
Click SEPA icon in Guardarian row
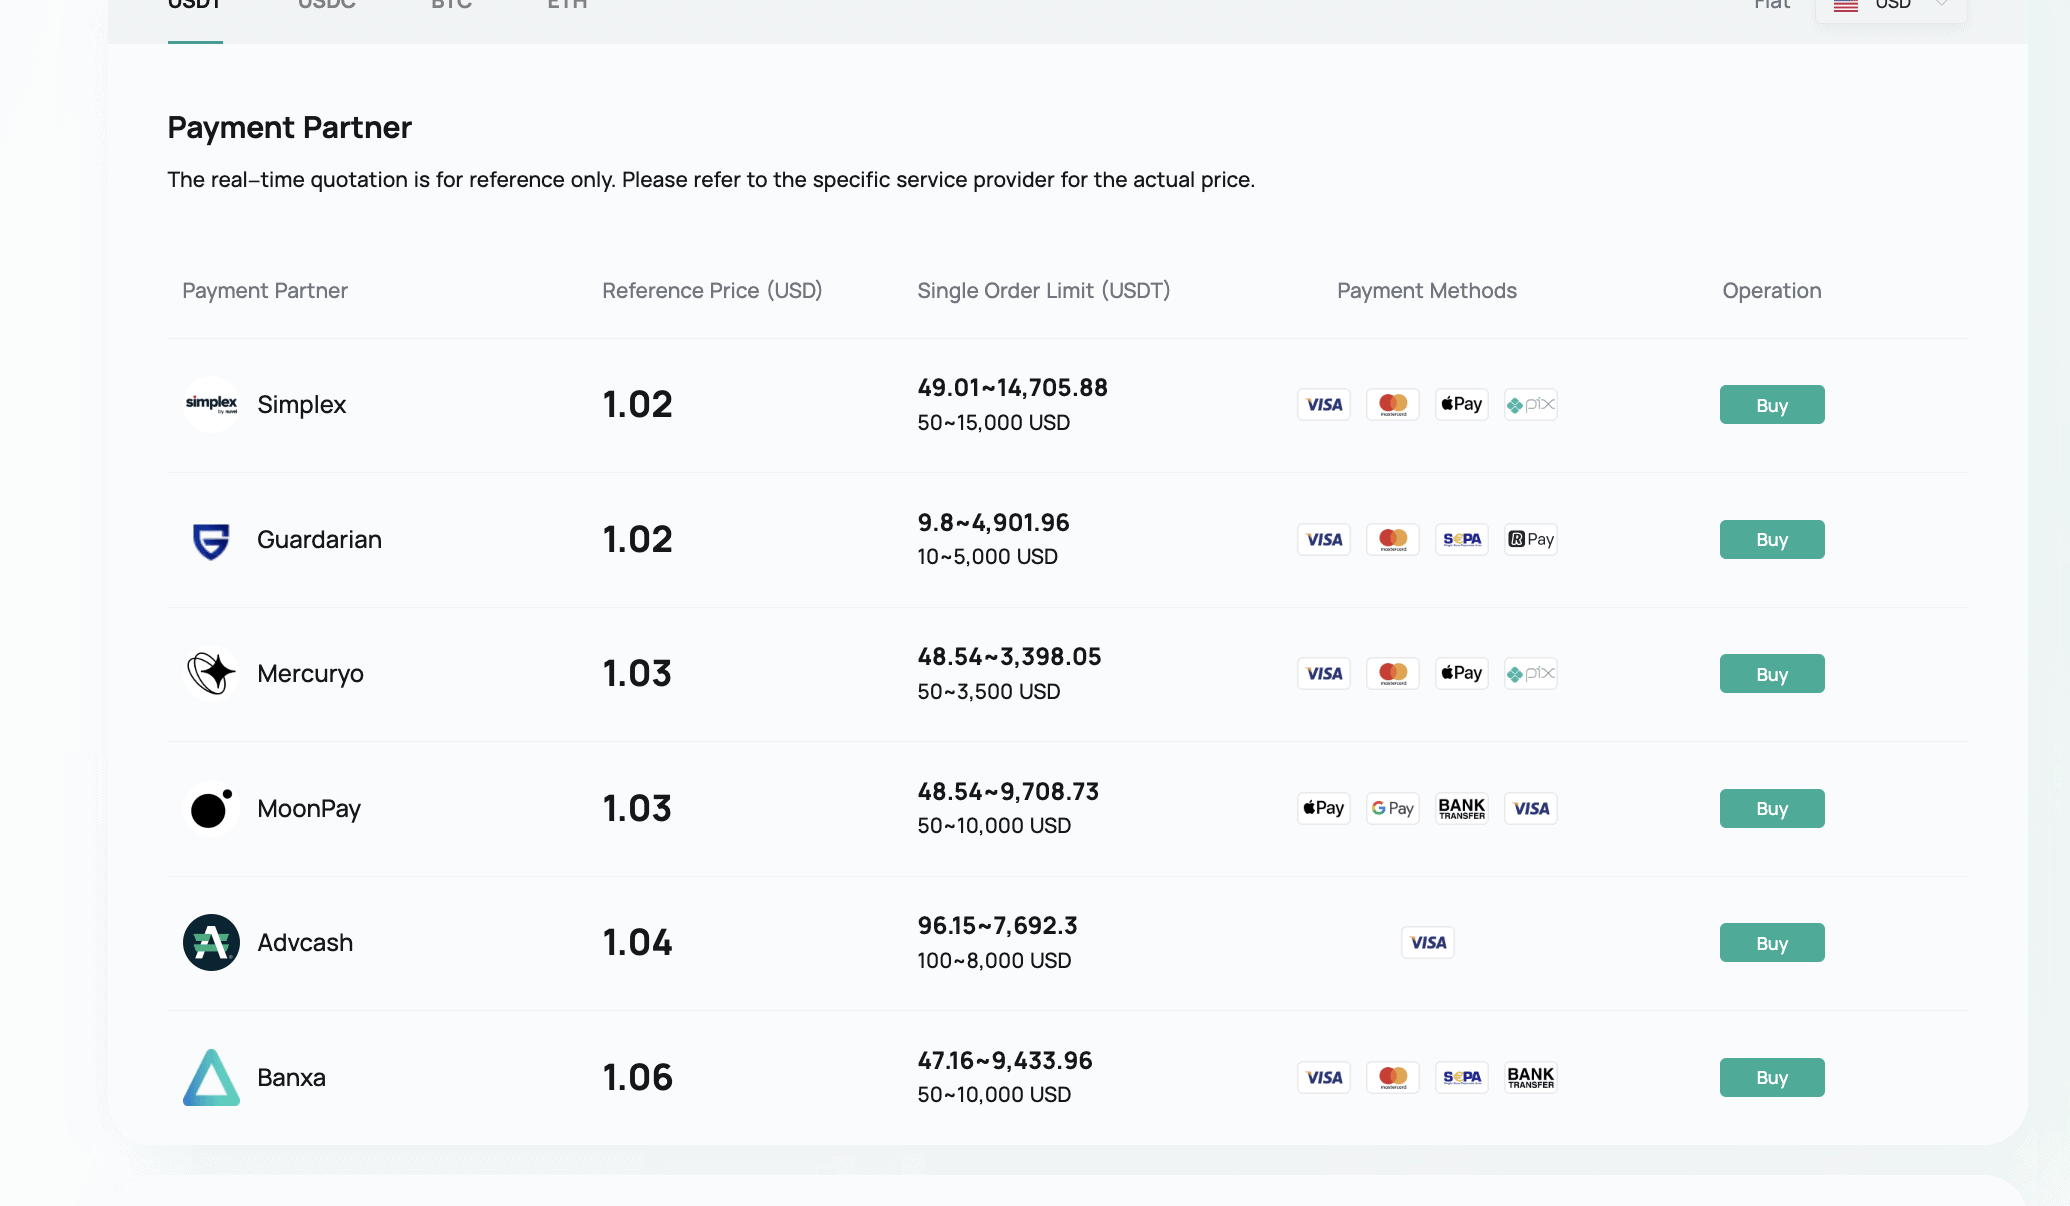pos(1461,539)
